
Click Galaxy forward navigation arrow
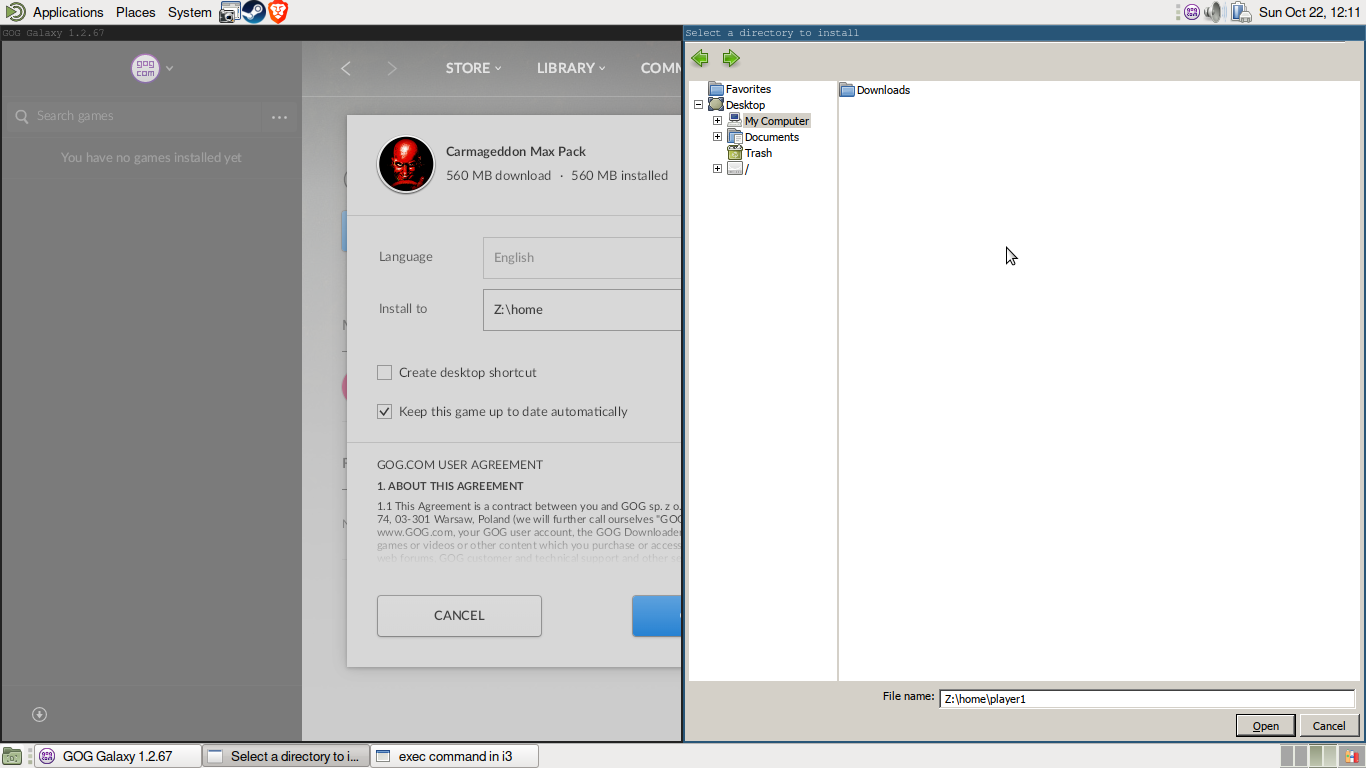(392, 68)
